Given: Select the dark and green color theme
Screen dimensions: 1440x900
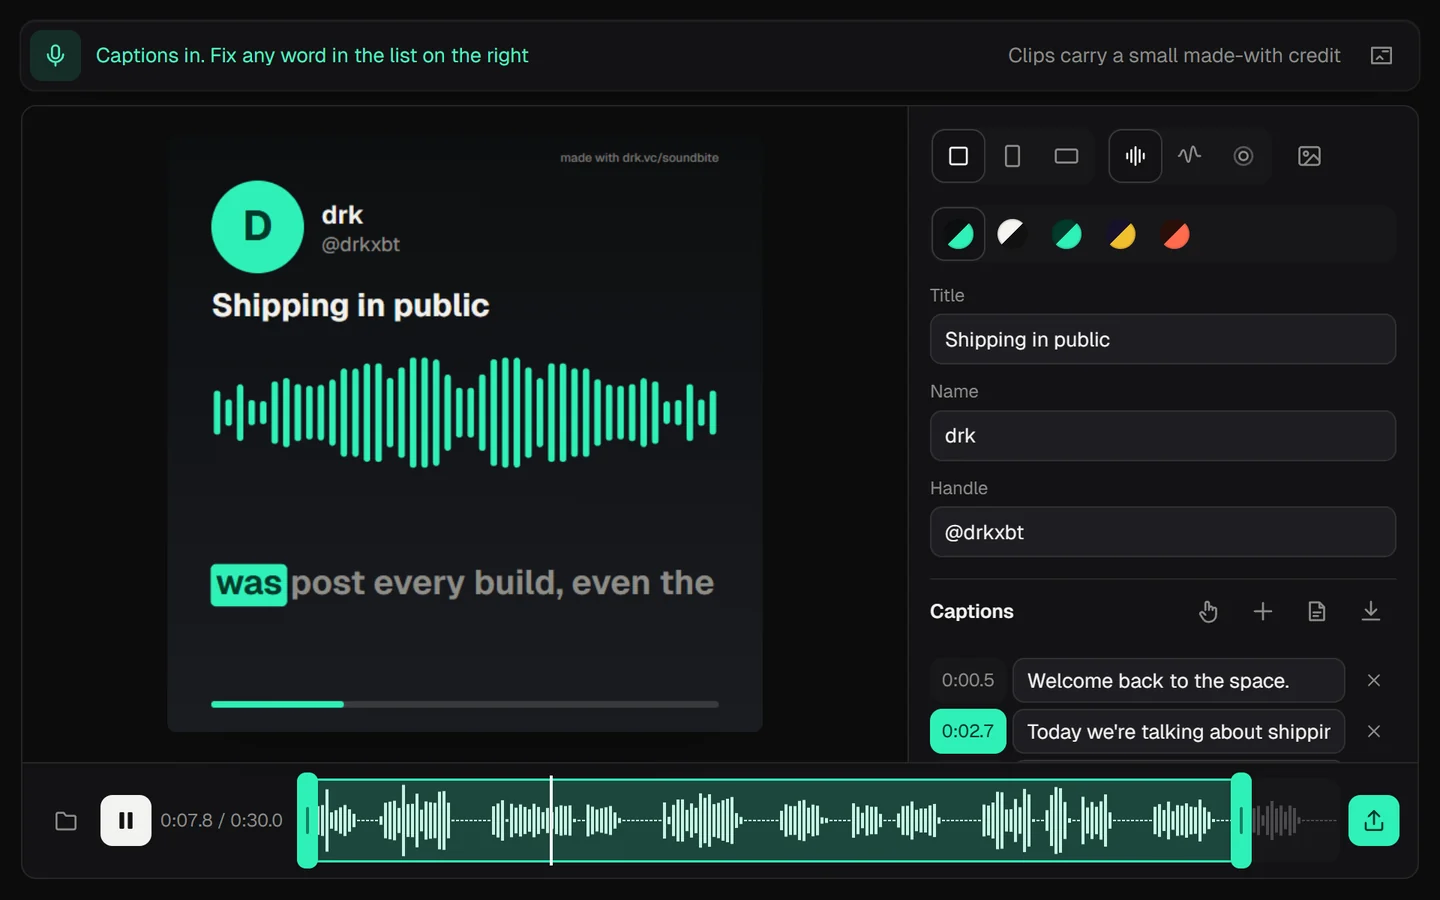Looking at the screenshot, I should [958, 234].
